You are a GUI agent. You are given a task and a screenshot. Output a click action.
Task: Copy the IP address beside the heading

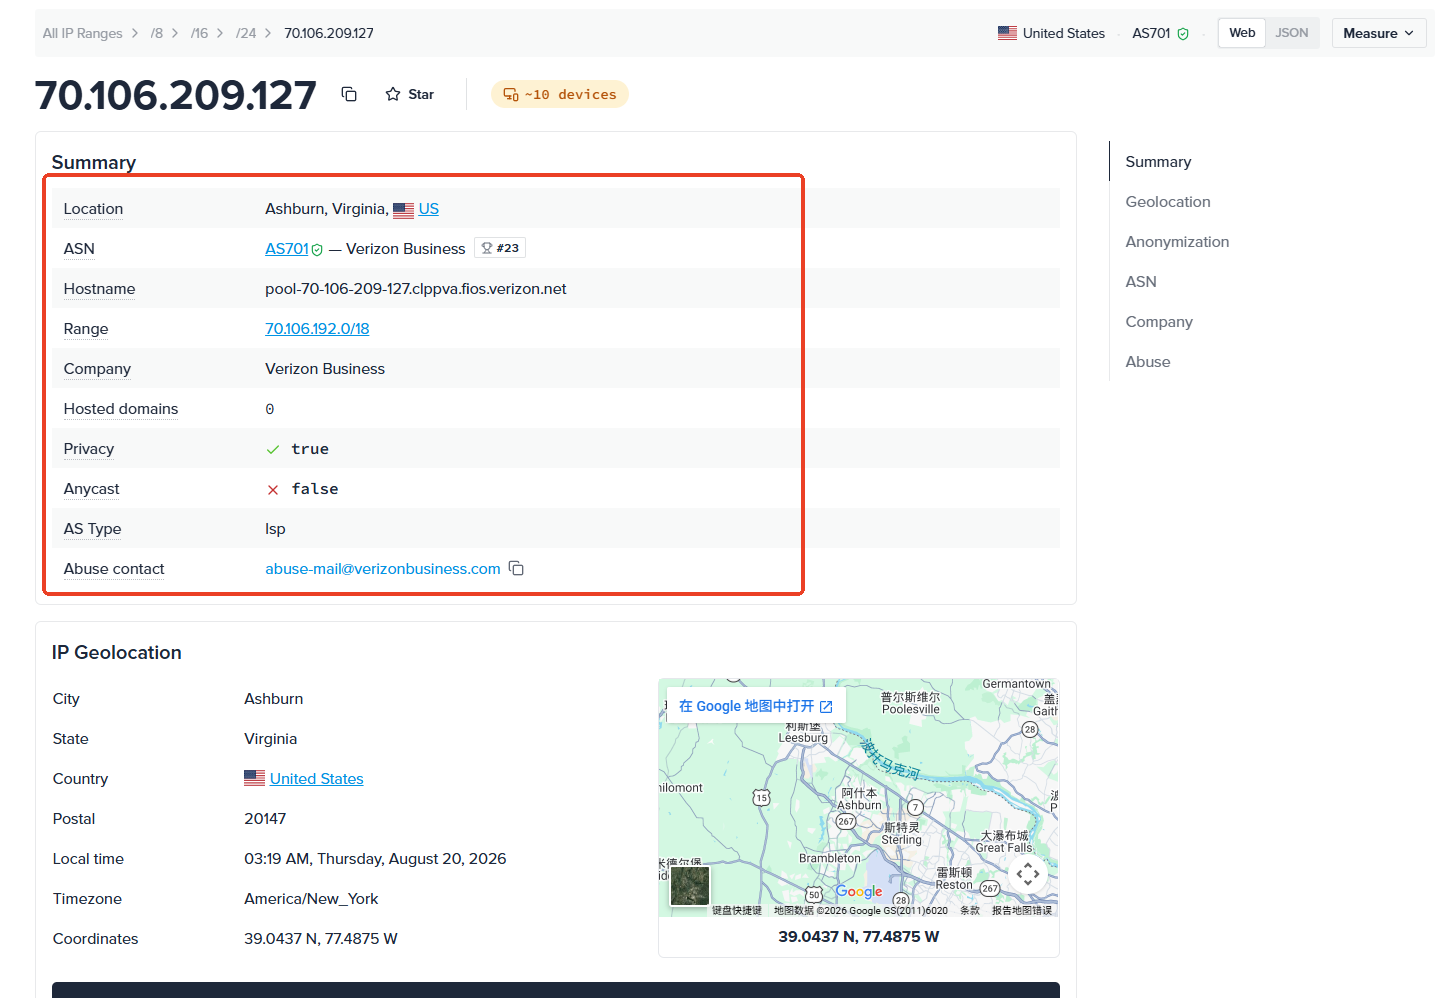349,94
